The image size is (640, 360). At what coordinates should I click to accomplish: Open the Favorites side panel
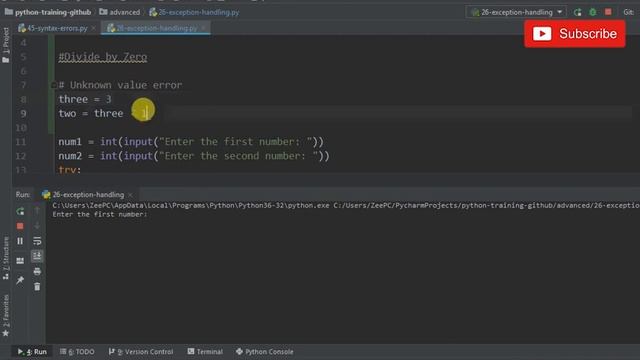6,316
